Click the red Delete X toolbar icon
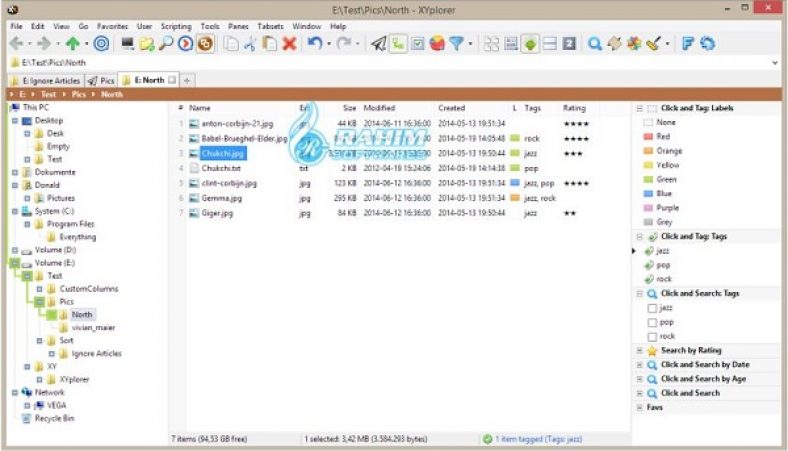Screen dimensions: 788x451 289,44
